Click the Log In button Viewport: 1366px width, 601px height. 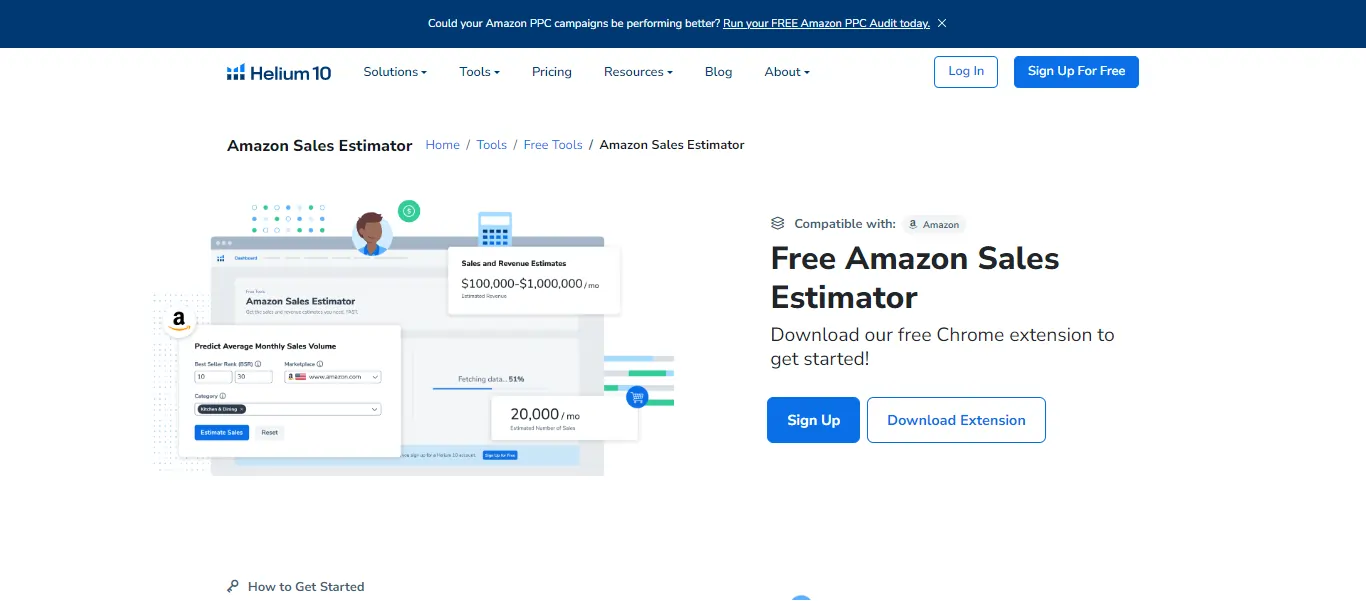point(966,72)
